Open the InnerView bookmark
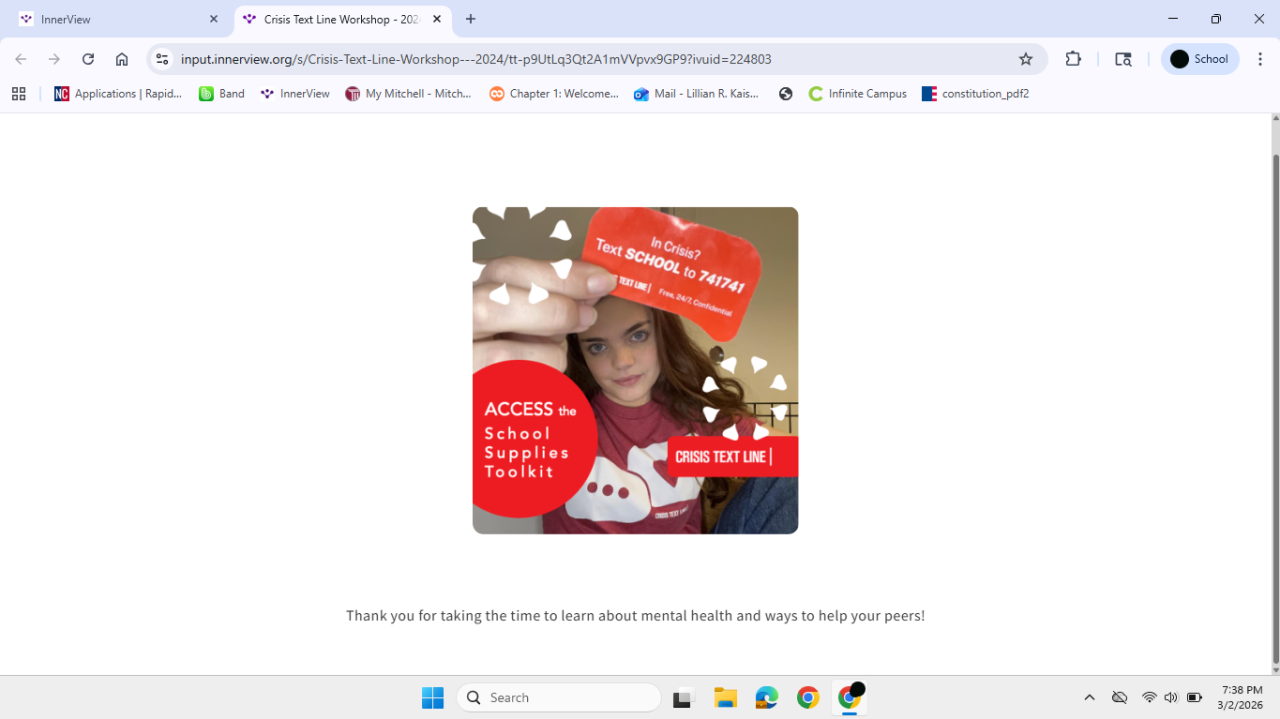Viewport: 1280px width, 719px height. coord(295,94)
